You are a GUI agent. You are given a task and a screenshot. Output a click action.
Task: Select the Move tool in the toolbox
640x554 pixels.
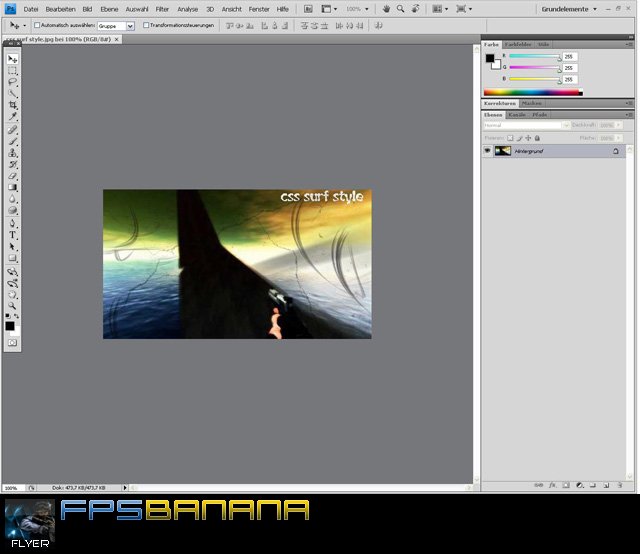(x=13, y=59)
